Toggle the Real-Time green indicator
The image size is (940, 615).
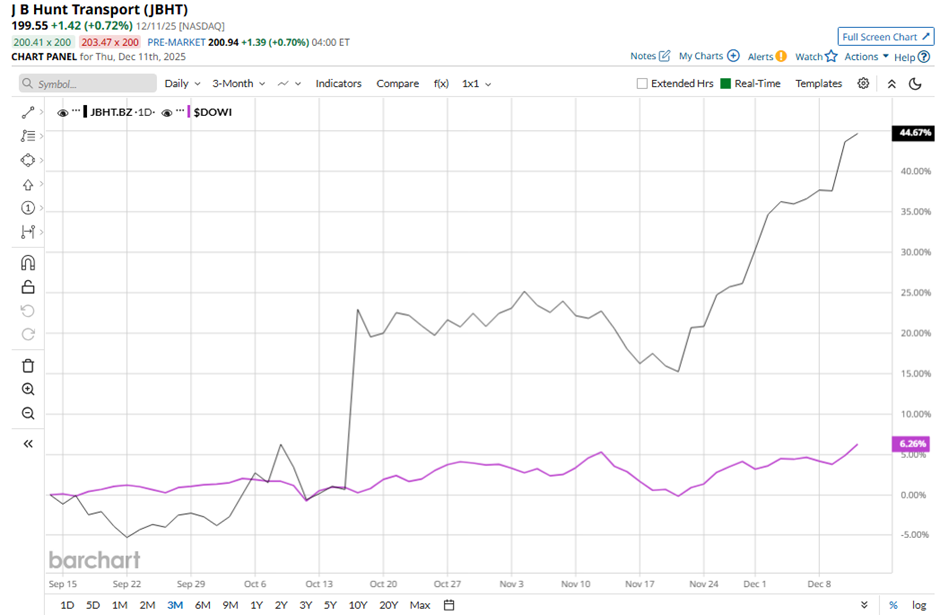725,83
